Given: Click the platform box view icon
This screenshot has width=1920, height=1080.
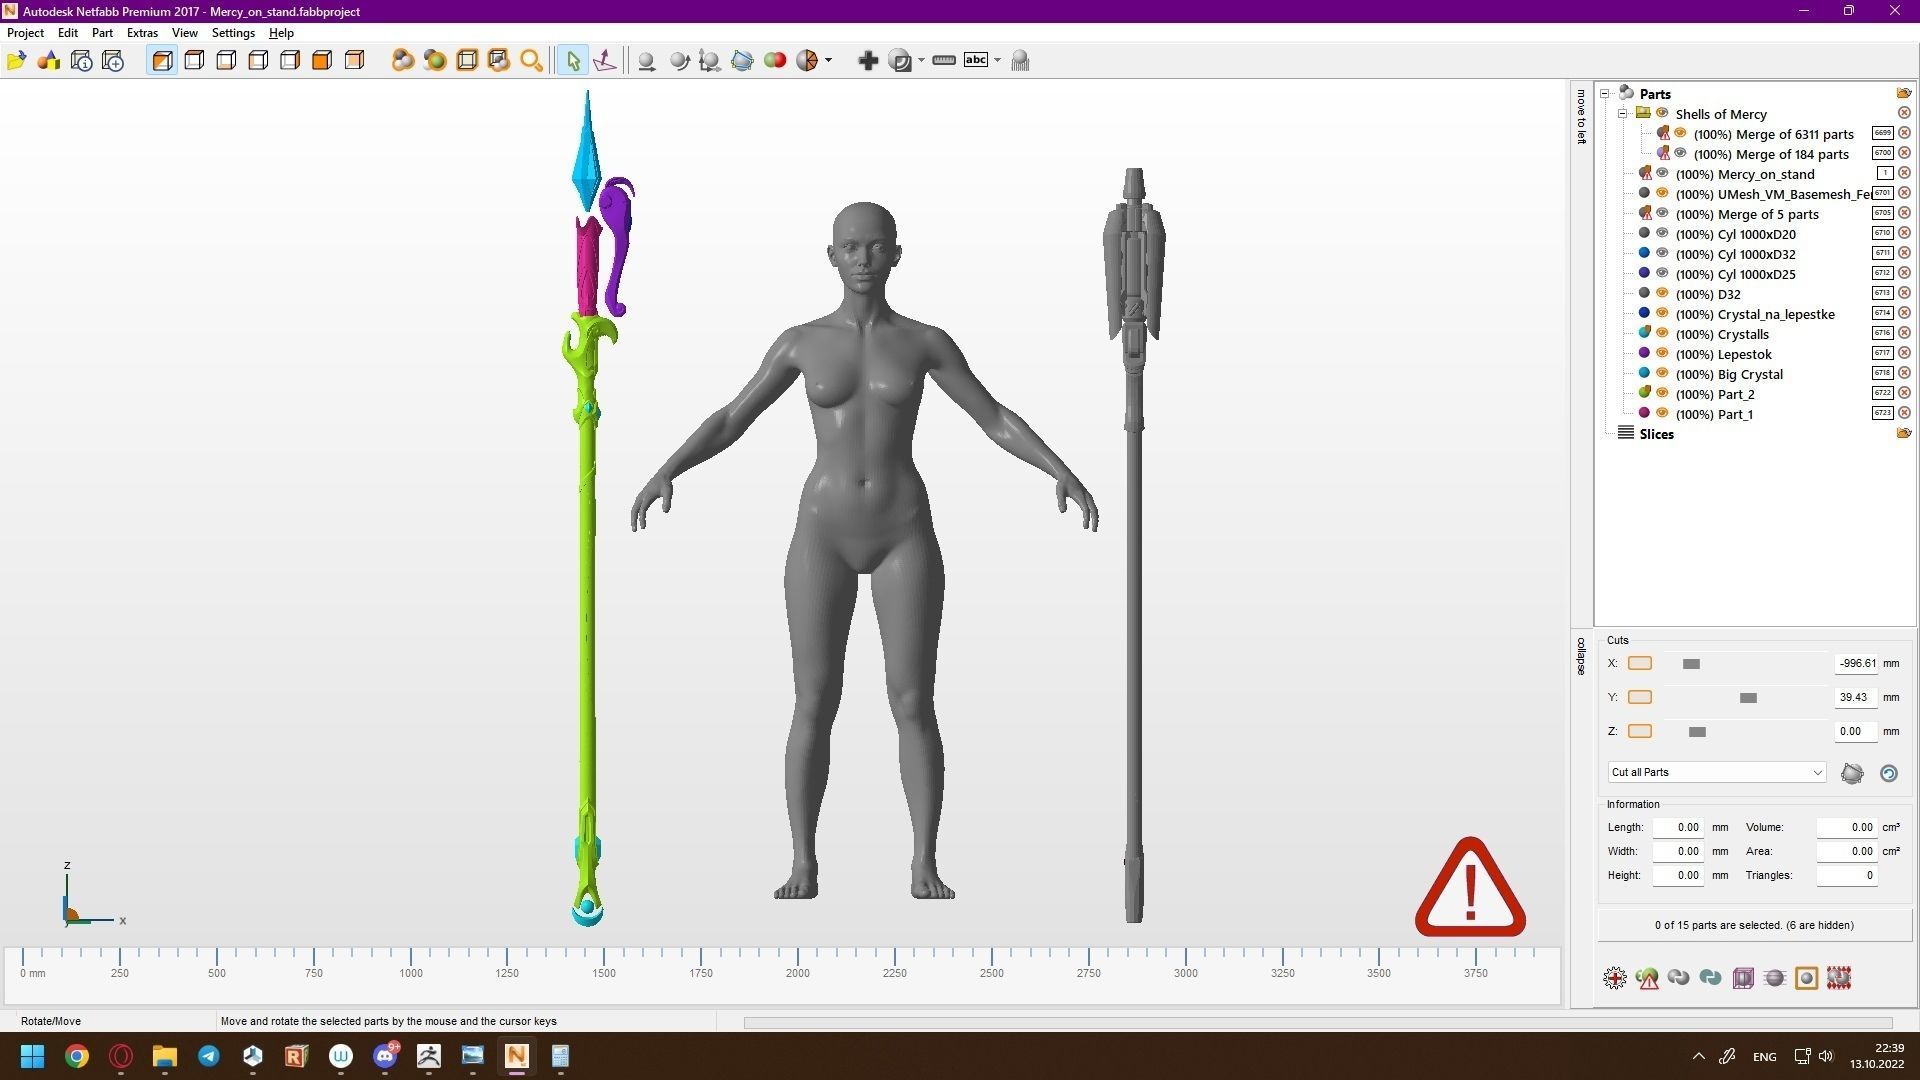Looking at the screenshot, I should coord(1743,978).
